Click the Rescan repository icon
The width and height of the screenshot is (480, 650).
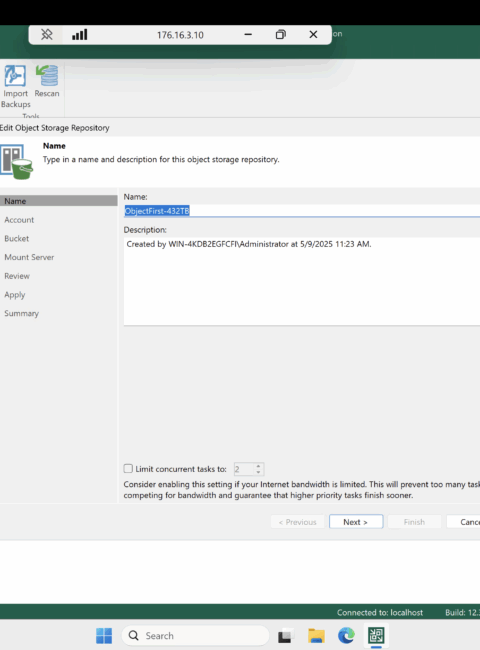pos(47,75)
